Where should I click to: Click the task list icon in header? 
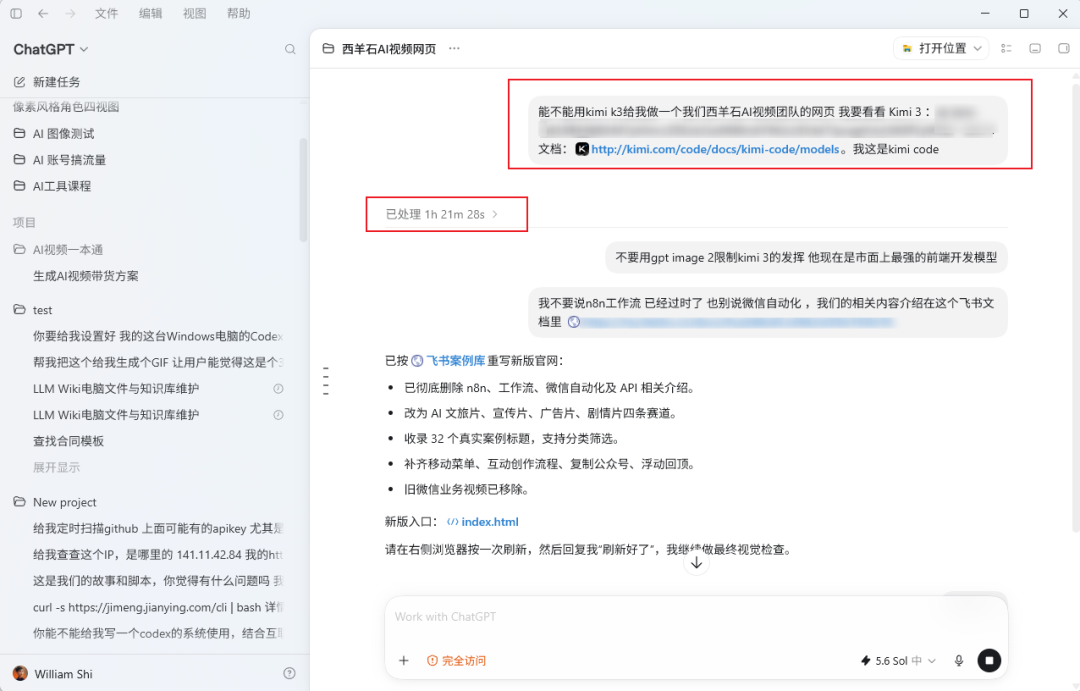point(1006,48)
